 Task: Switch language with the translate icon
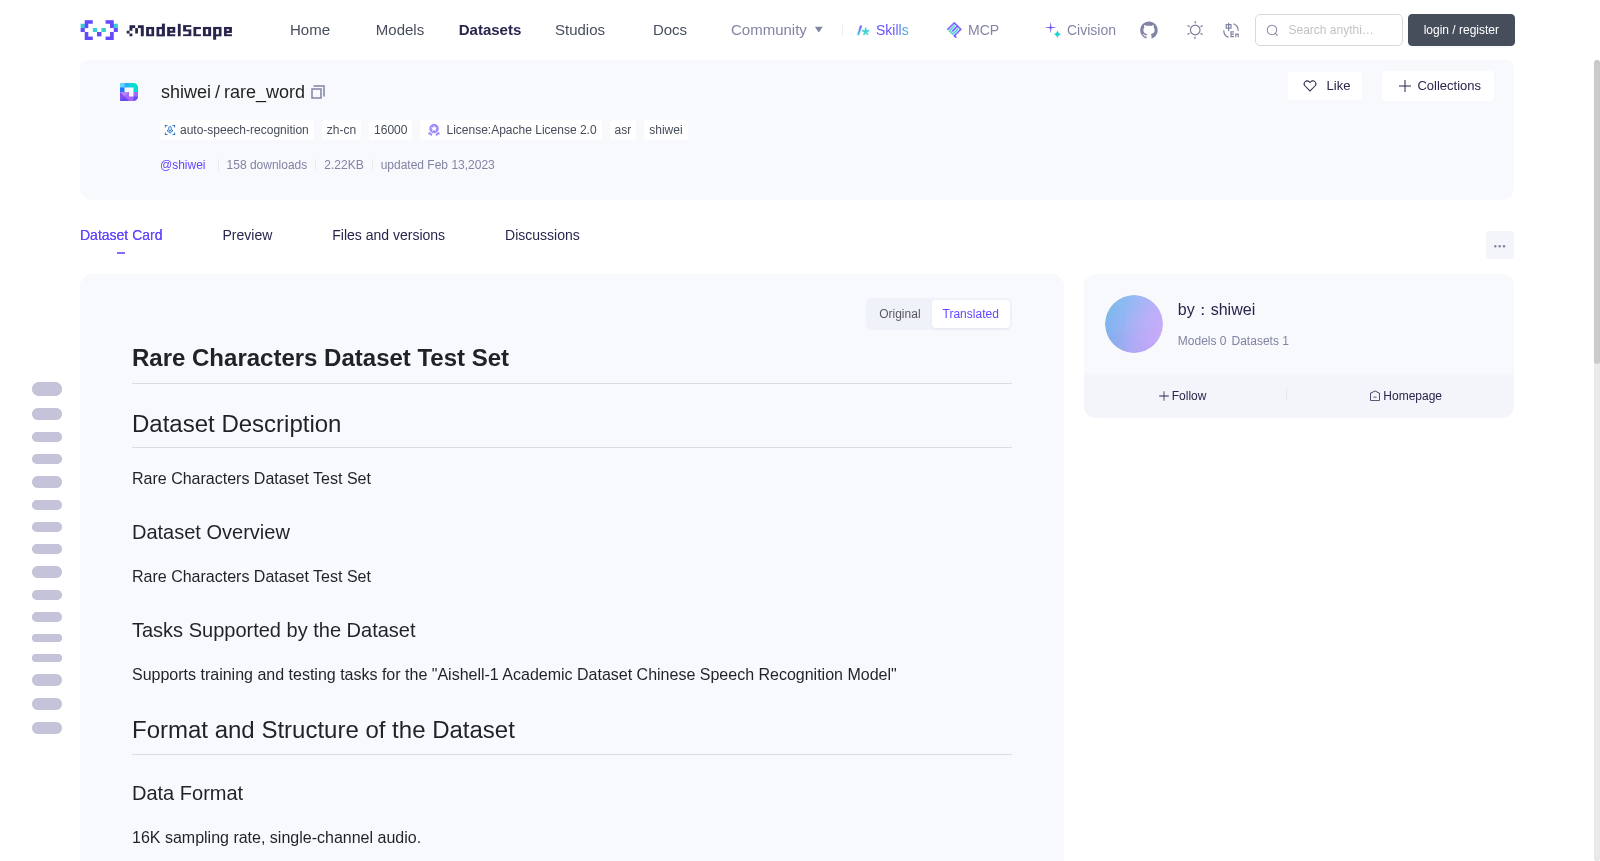point(1231,30)
